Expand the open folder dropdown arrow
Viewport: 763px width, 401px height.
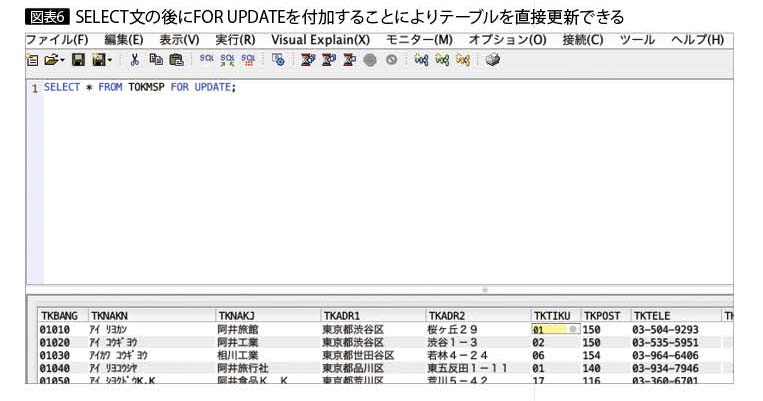61,61
